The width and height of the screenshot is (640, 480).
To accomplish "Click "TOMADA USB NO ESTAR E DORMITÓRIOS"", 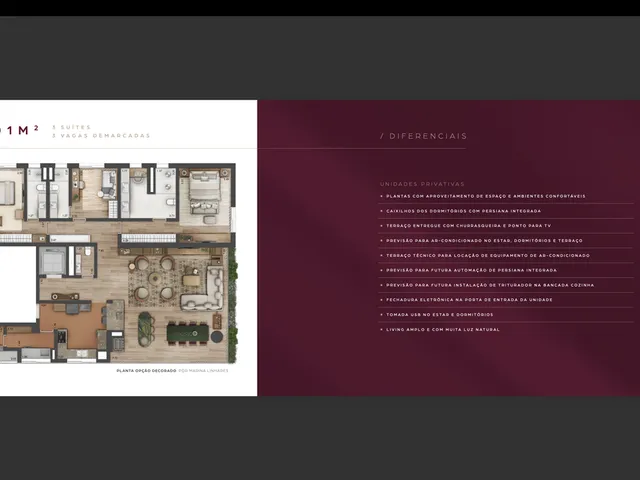I will 440,315.
